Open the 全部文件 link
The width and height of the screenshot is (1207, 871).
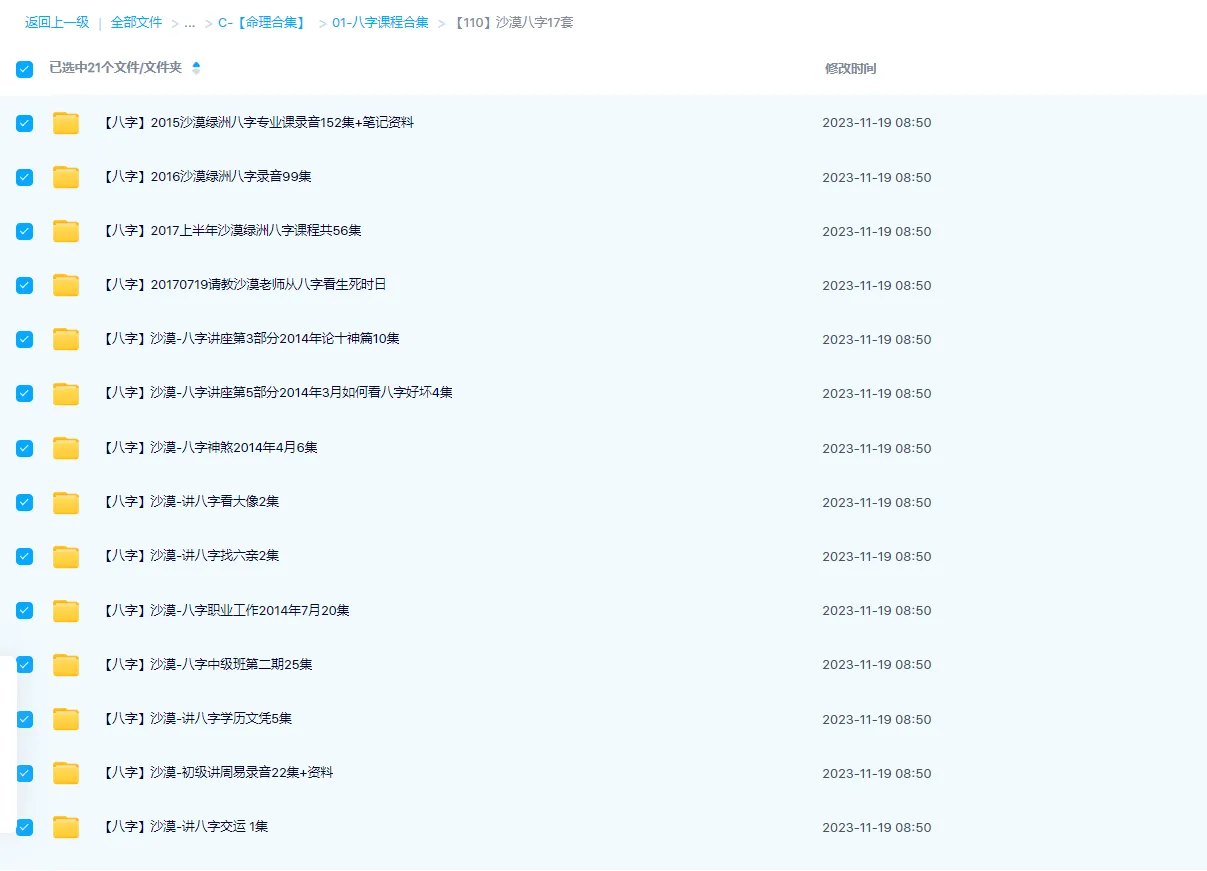point(136,22)
